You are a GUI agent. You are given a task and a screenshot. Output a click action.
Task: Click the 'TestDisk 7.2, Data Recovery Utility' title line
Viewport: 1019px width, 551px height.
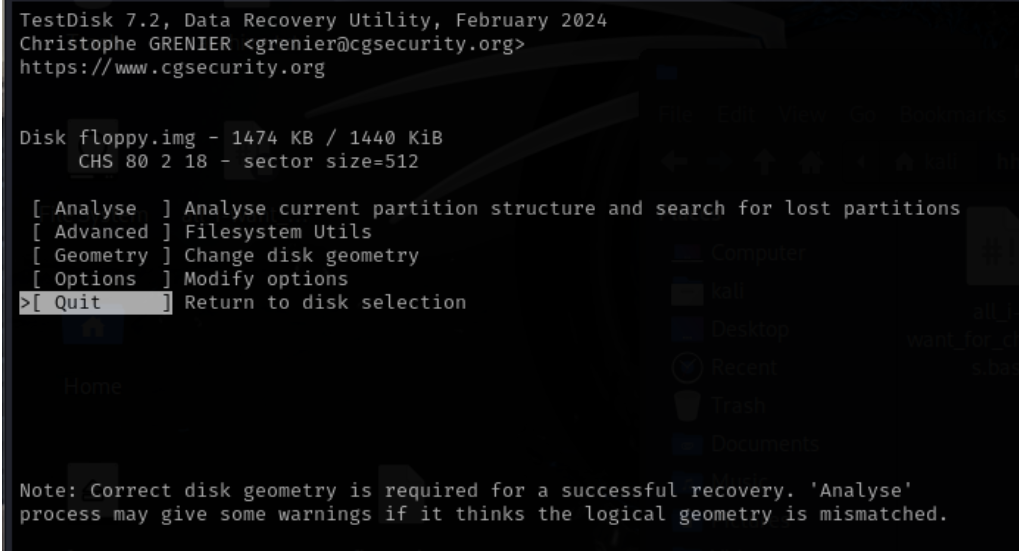313,21
